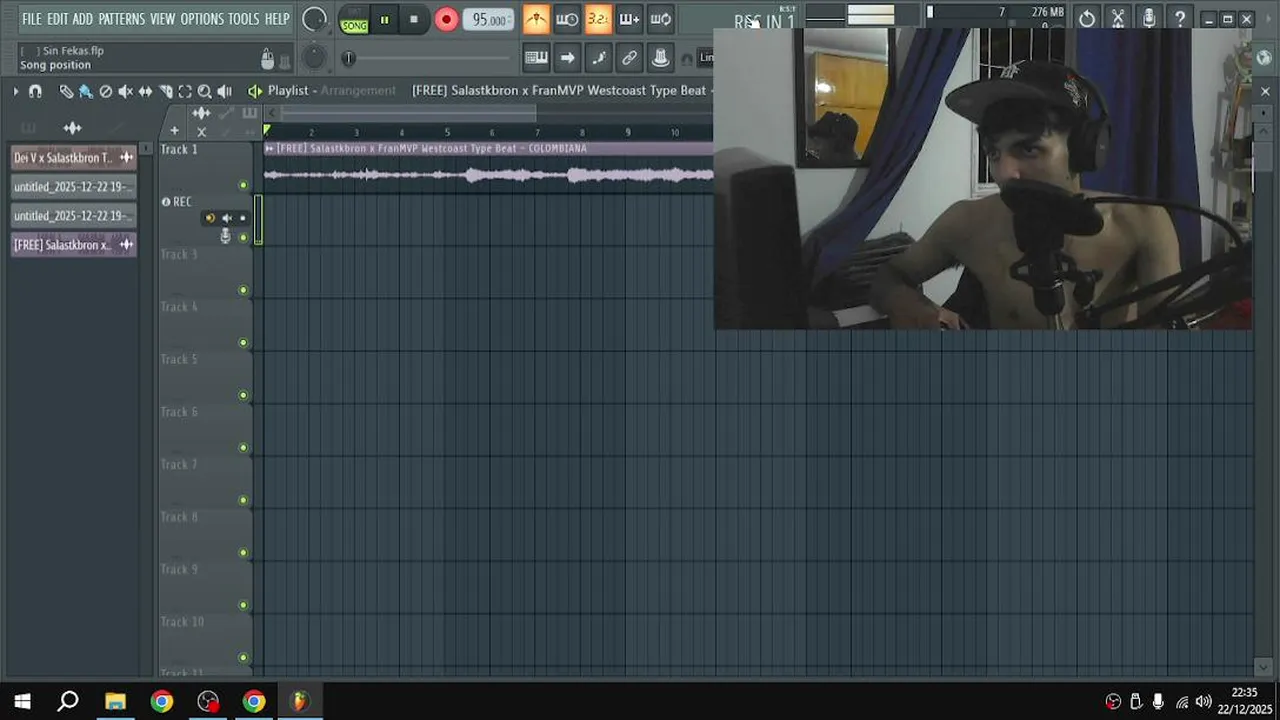Select the Playback speaker tool
Viewport: 1280px width, 720px height.
point(225,91)
